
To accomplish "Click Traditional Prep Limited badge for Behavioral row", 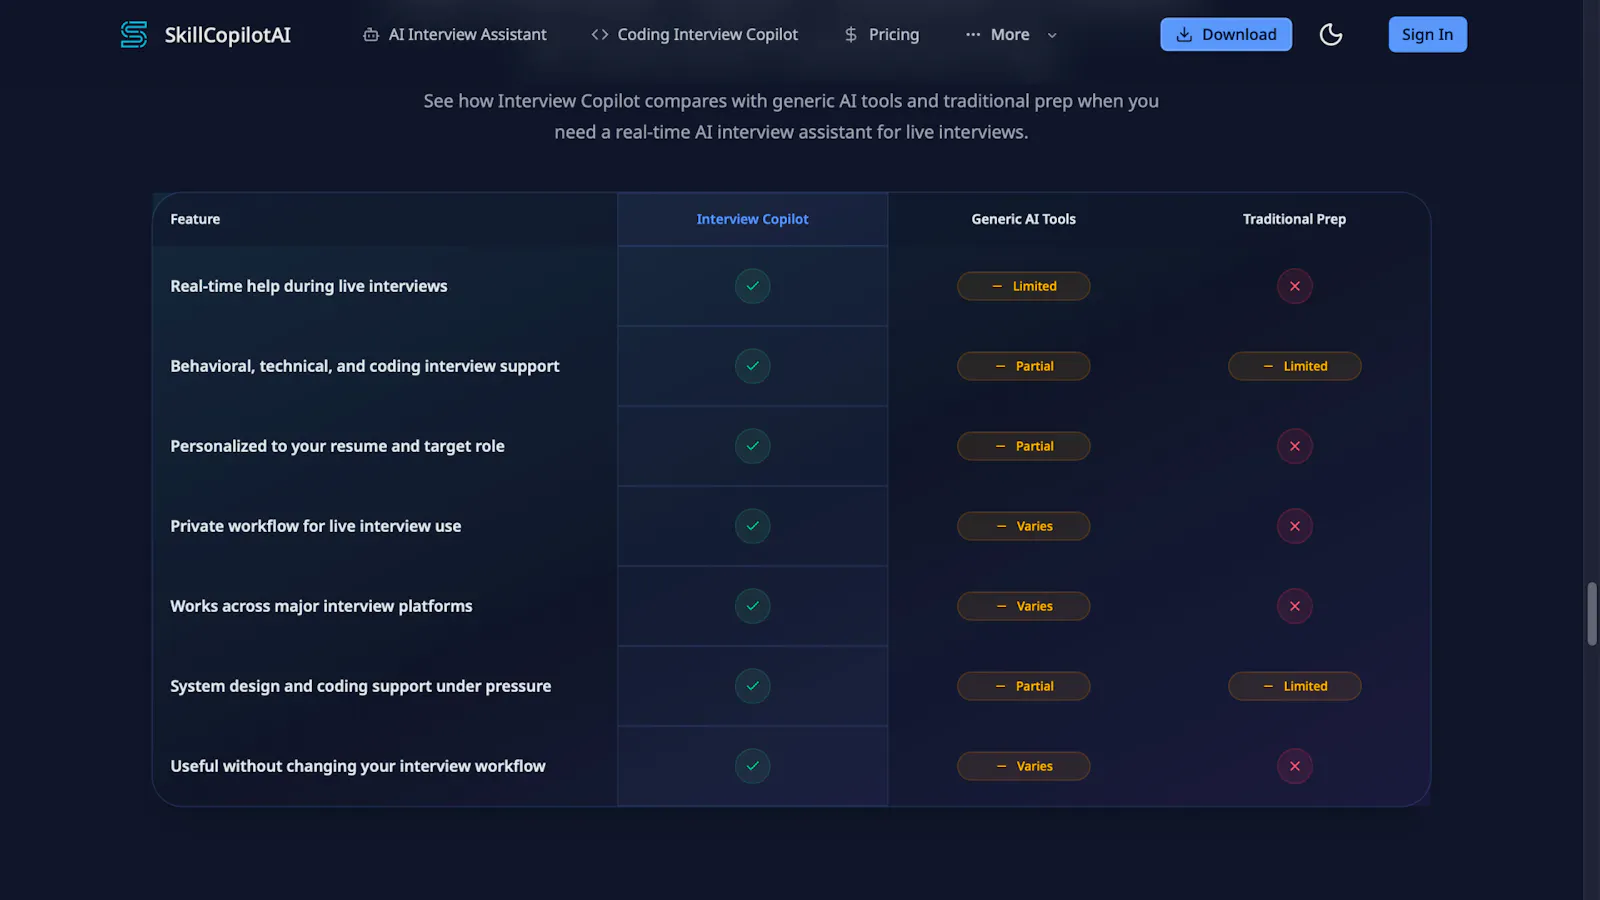I will [x=1295, y=366].
